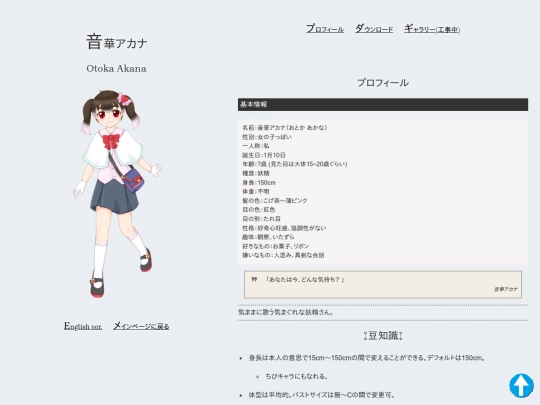Select the 年齢:?歳 line
The height and width of the screenshot is (405, 540).
295,164
